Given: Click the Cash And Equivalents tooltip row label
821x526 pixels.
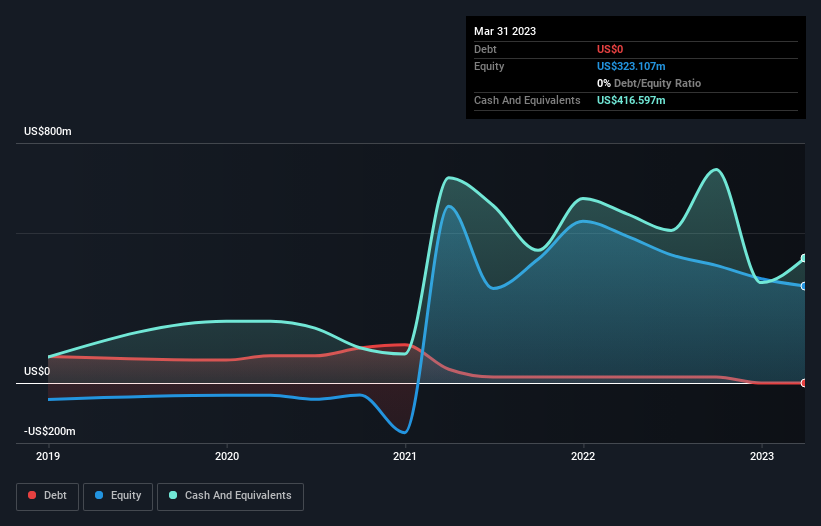Looking at the screenshot, I should (x=527, y=100).
